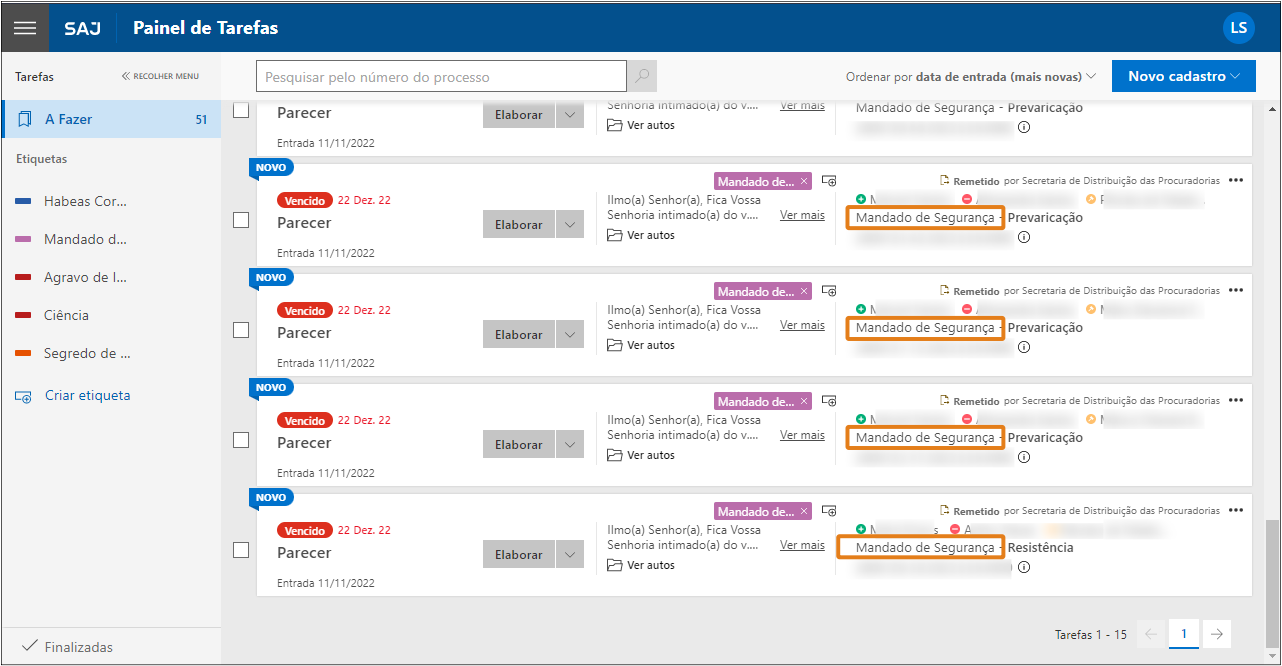Click the process number search field
The height and width of the screenshot is (666, 1282).
[x=440, y=77]
